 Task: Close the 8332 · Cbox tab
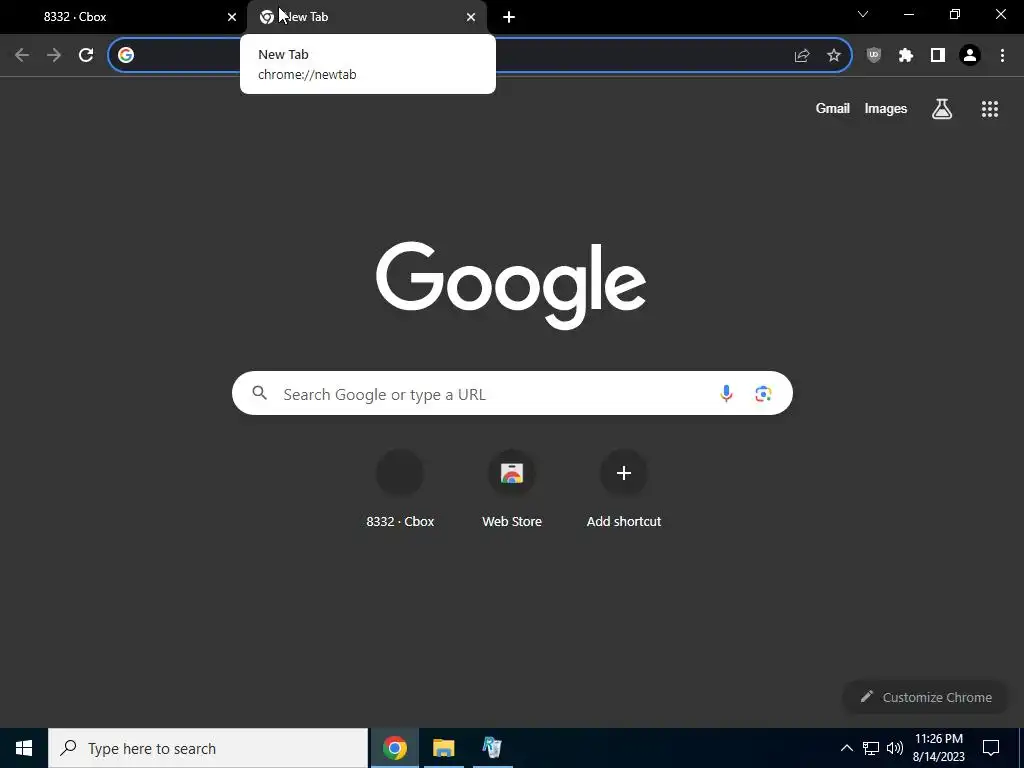pos(232,17)
